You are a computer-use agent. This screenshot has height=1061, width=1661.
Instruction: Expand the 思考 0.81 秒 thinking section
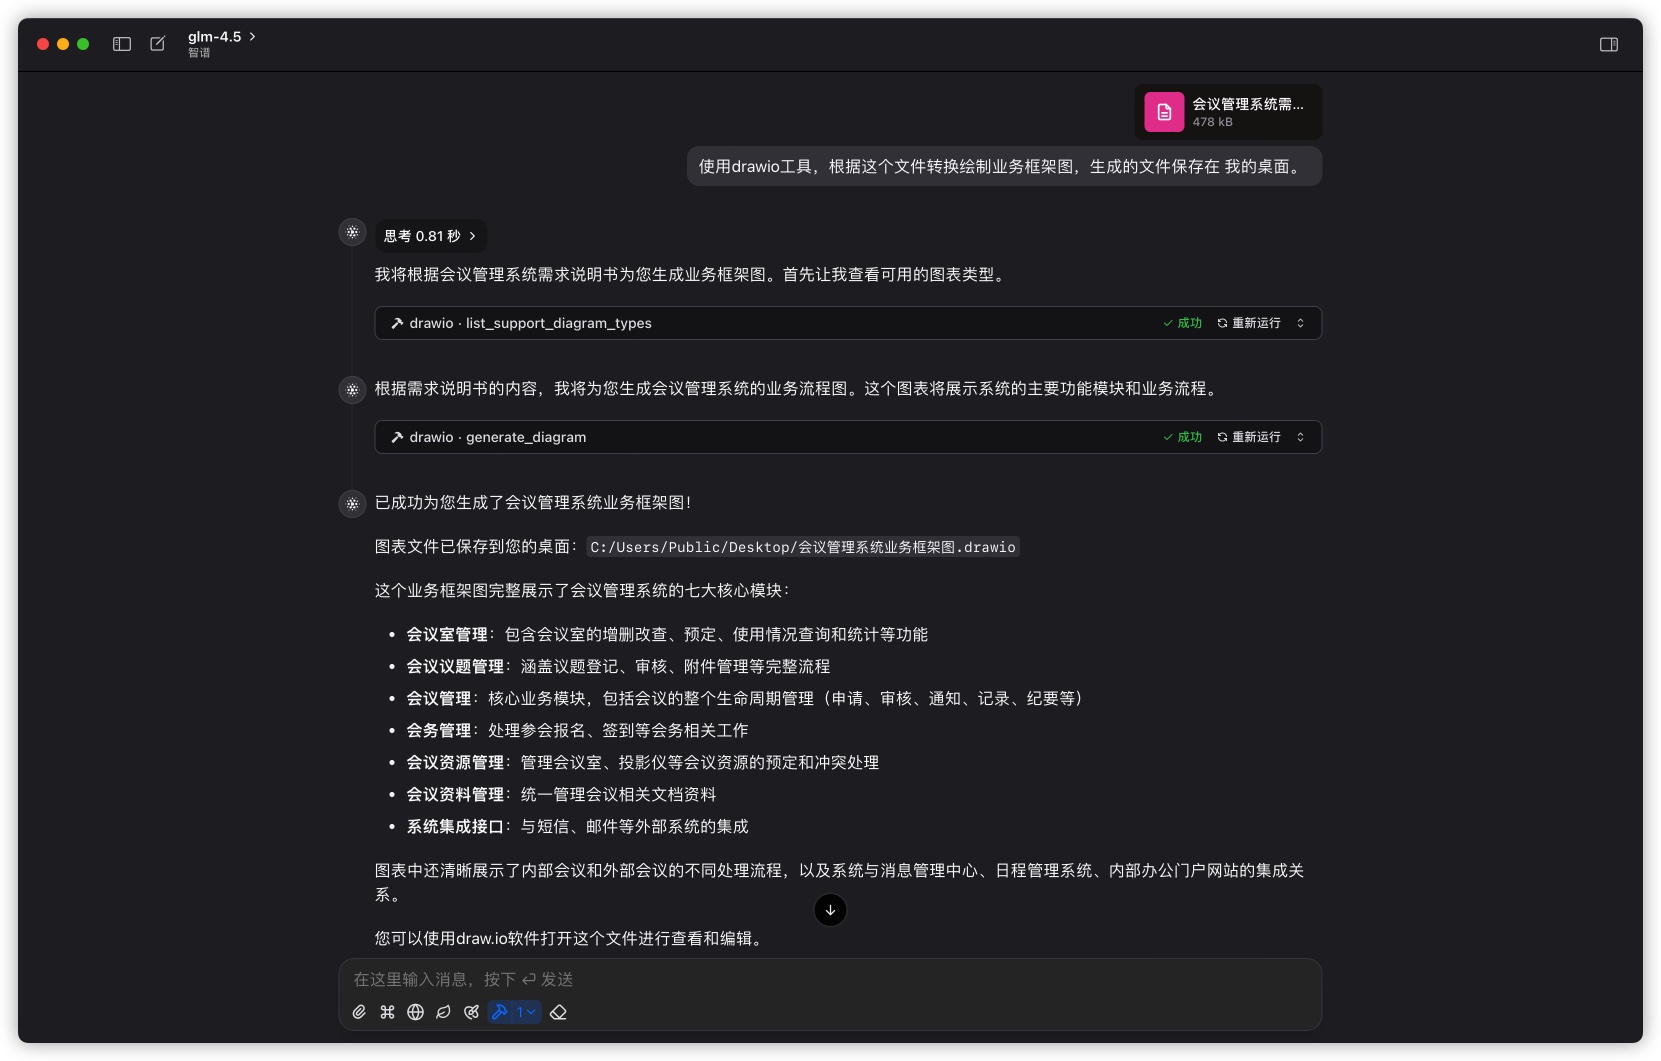(x=430, y=235)
